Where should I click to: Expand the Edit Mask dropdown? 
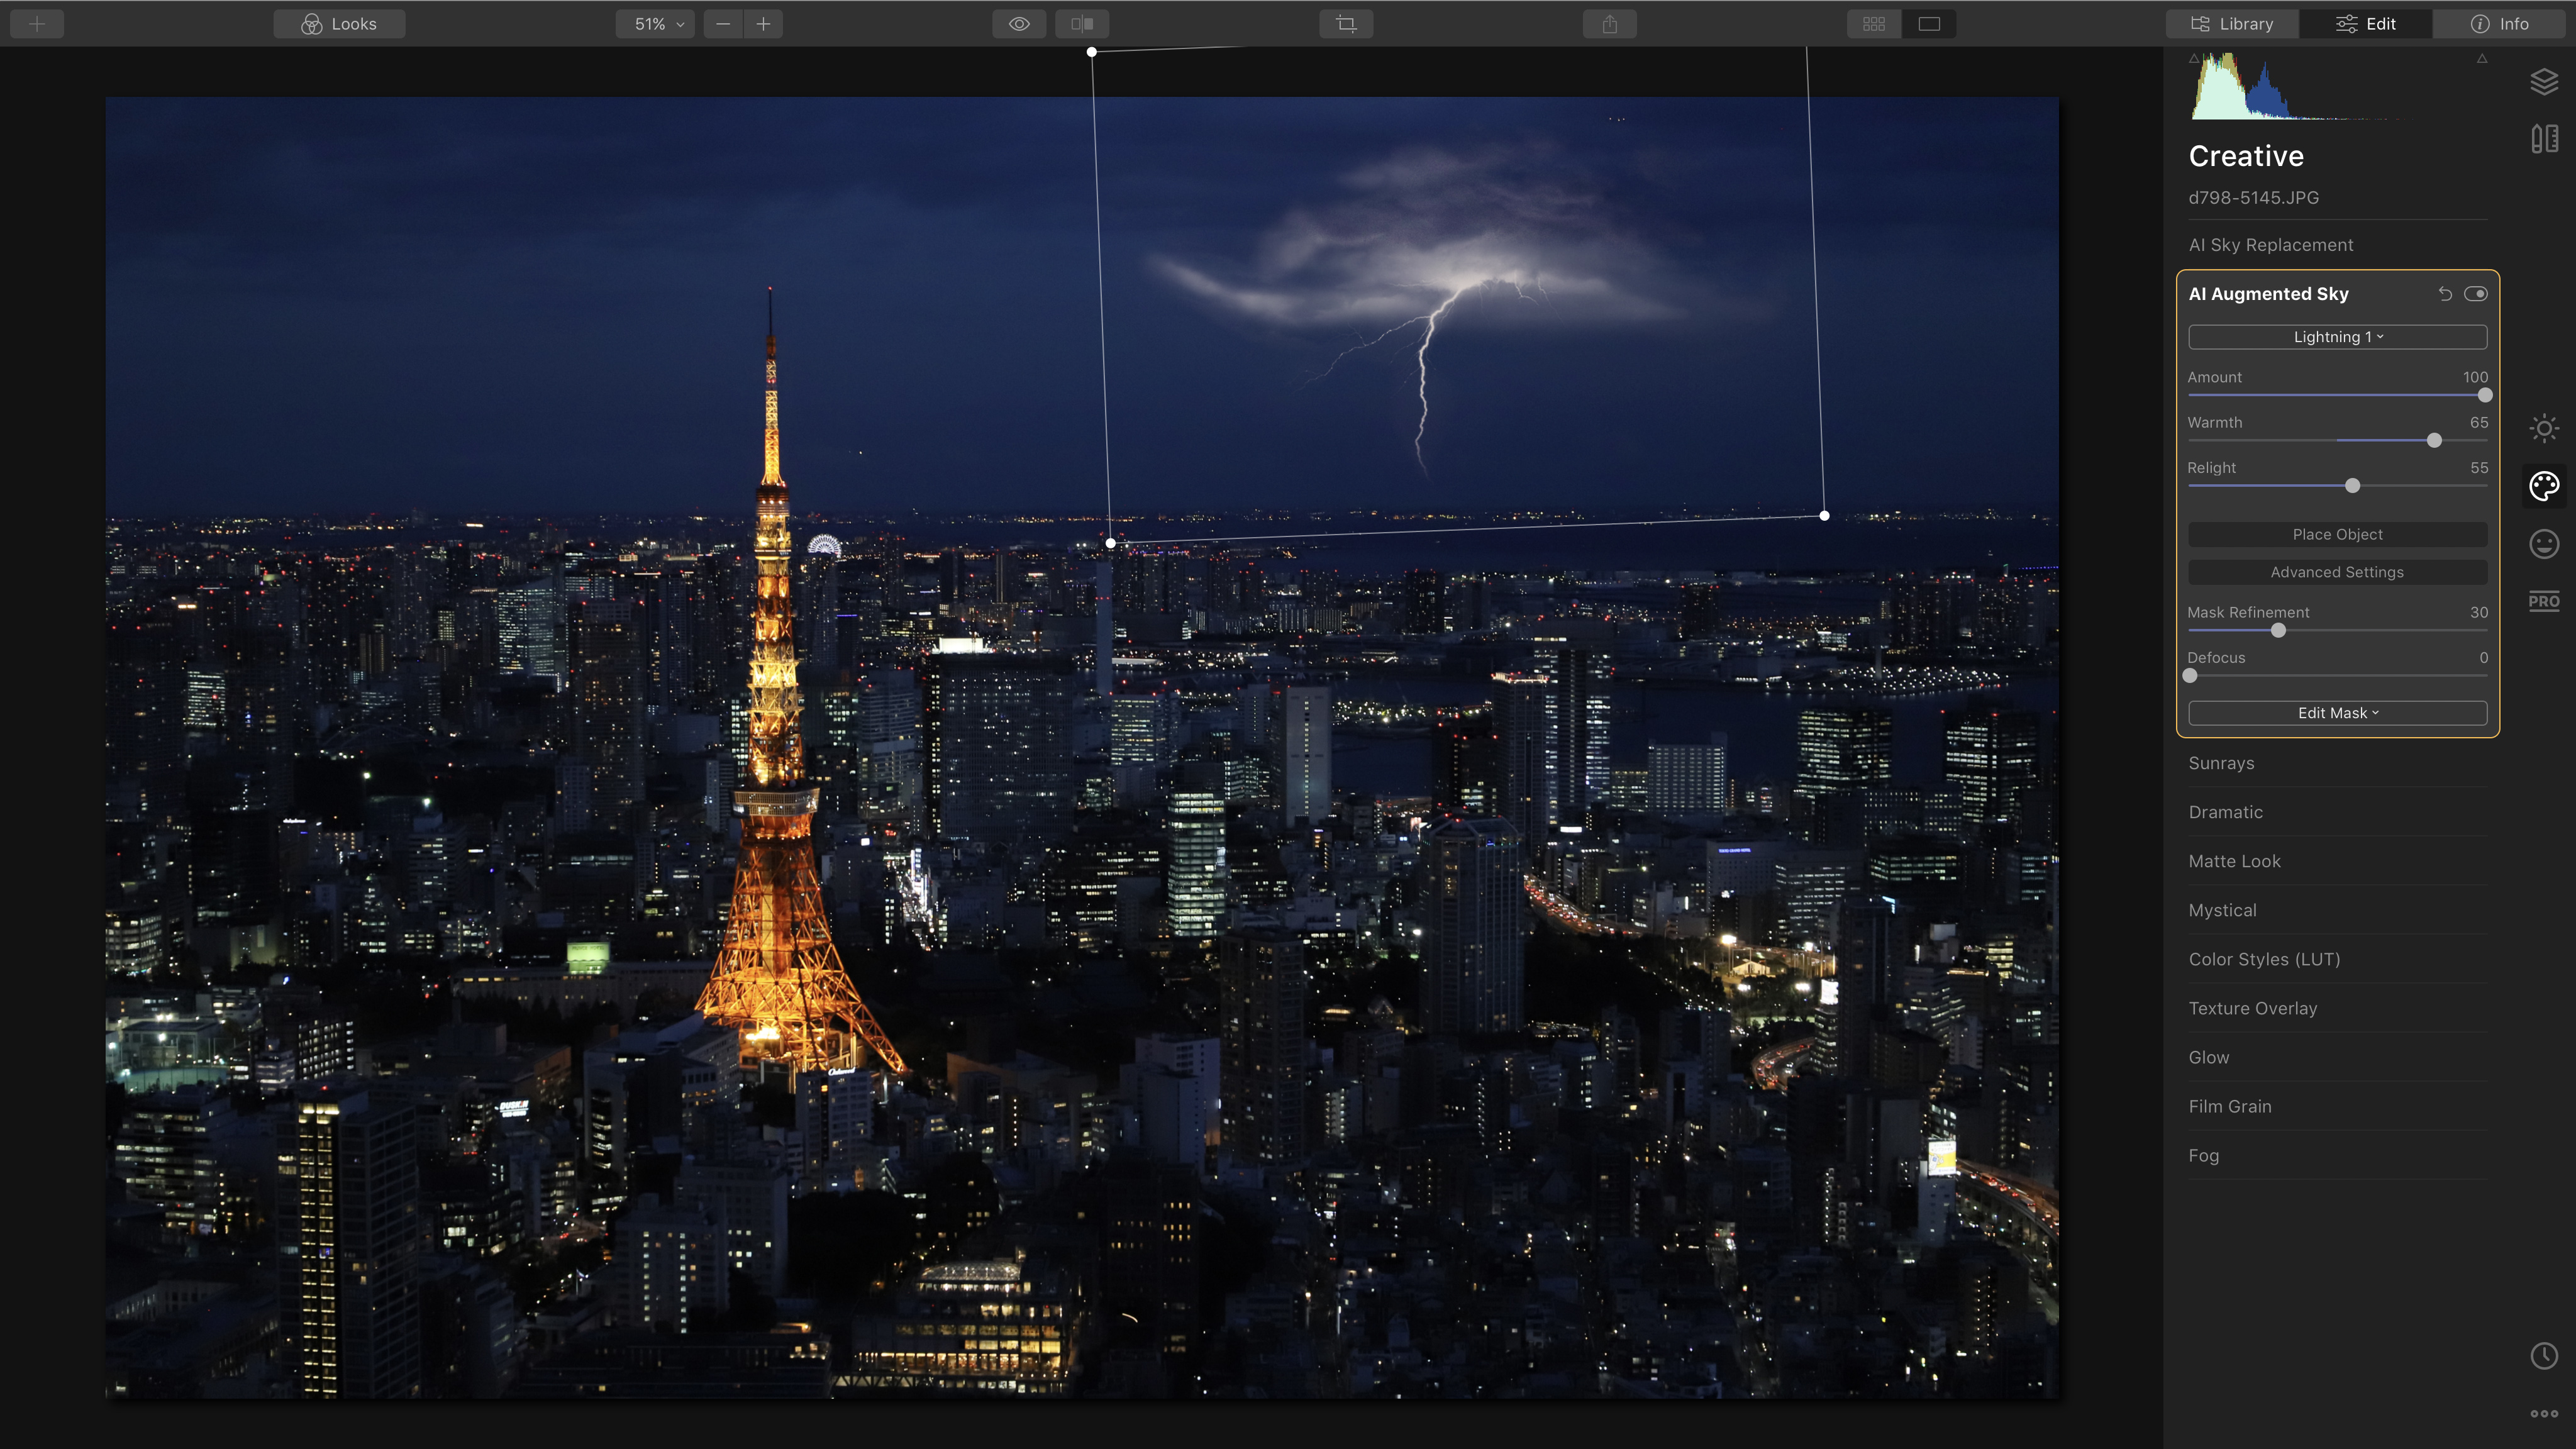pyautogui.click(x=2337, y=713)
